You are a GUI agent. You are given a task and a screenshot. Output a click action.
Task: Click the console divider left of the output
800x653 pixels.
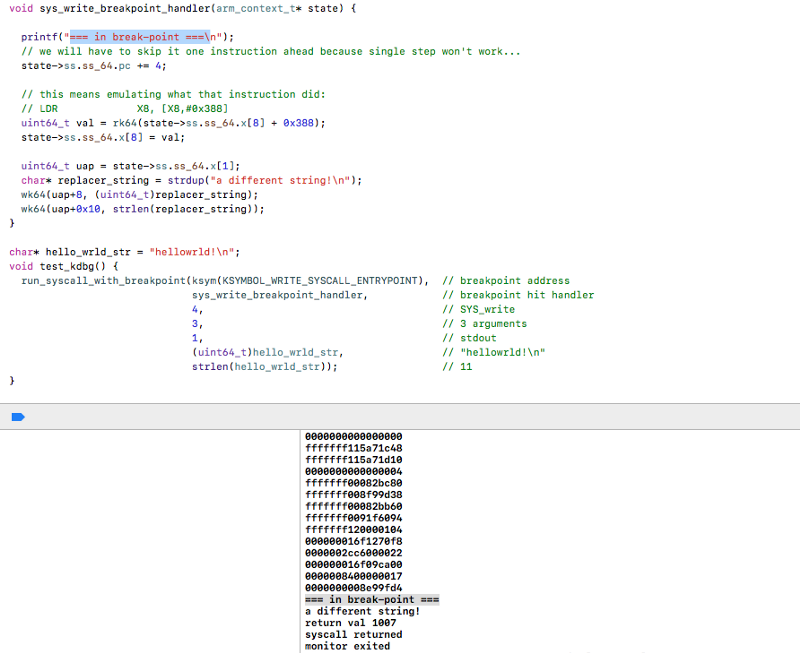(x=300, y=540)
